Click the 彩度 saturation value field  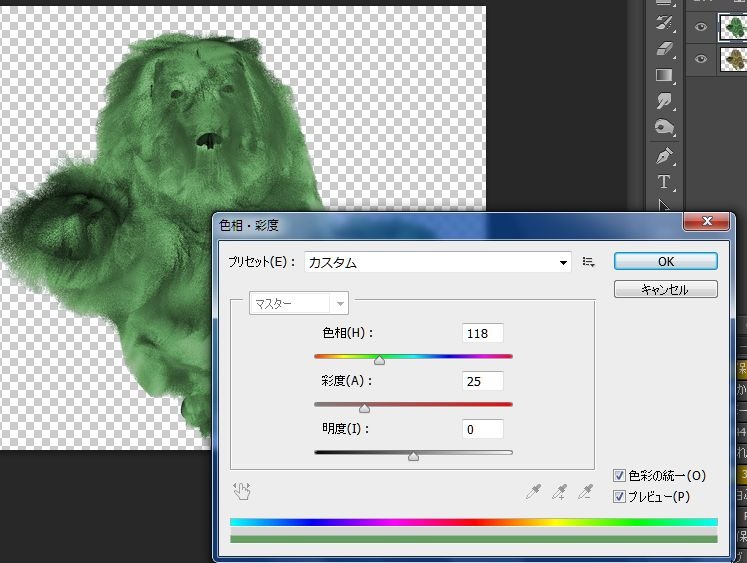pos(483,381)
